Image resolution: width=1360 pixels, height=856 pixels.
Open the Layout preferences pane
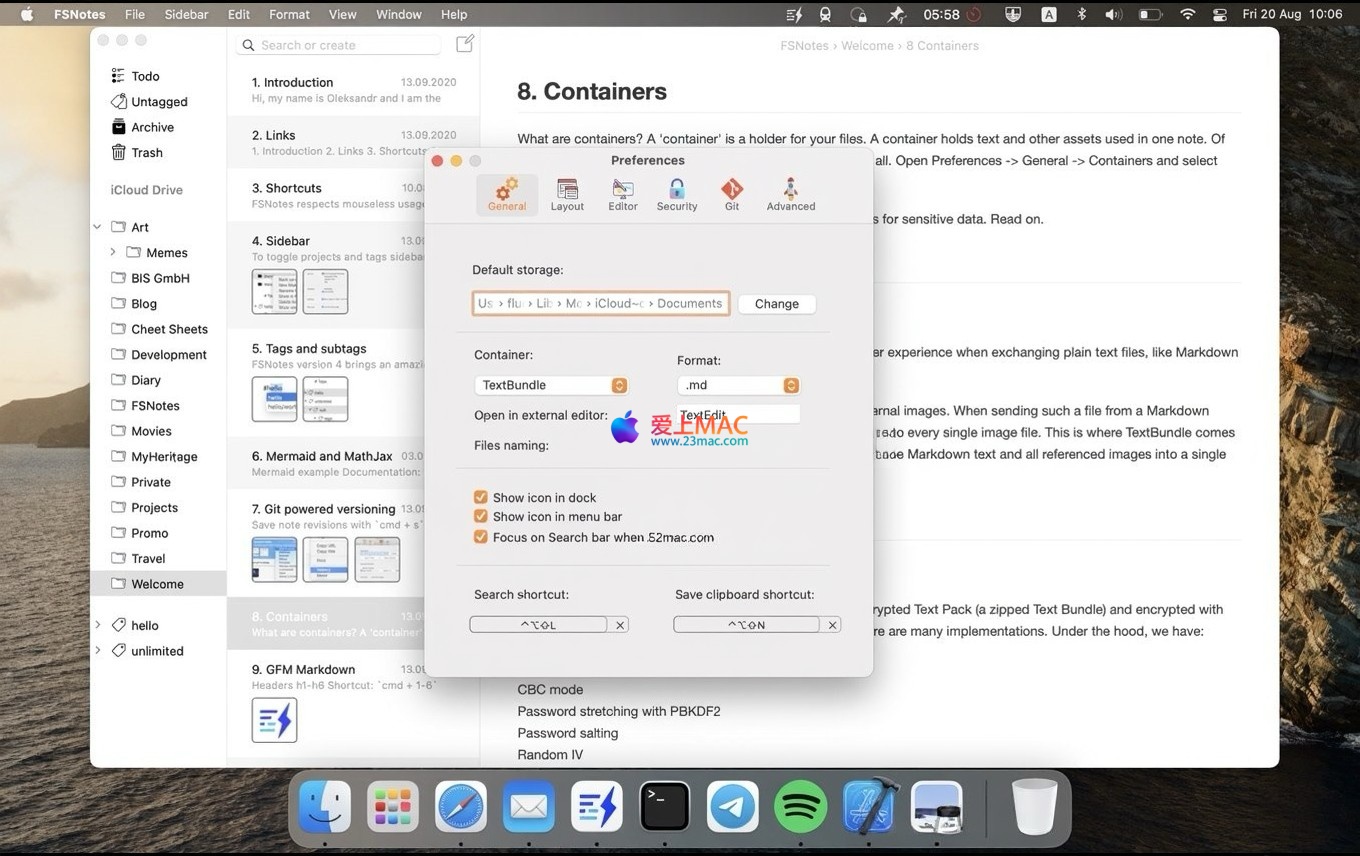coord(567,194)
